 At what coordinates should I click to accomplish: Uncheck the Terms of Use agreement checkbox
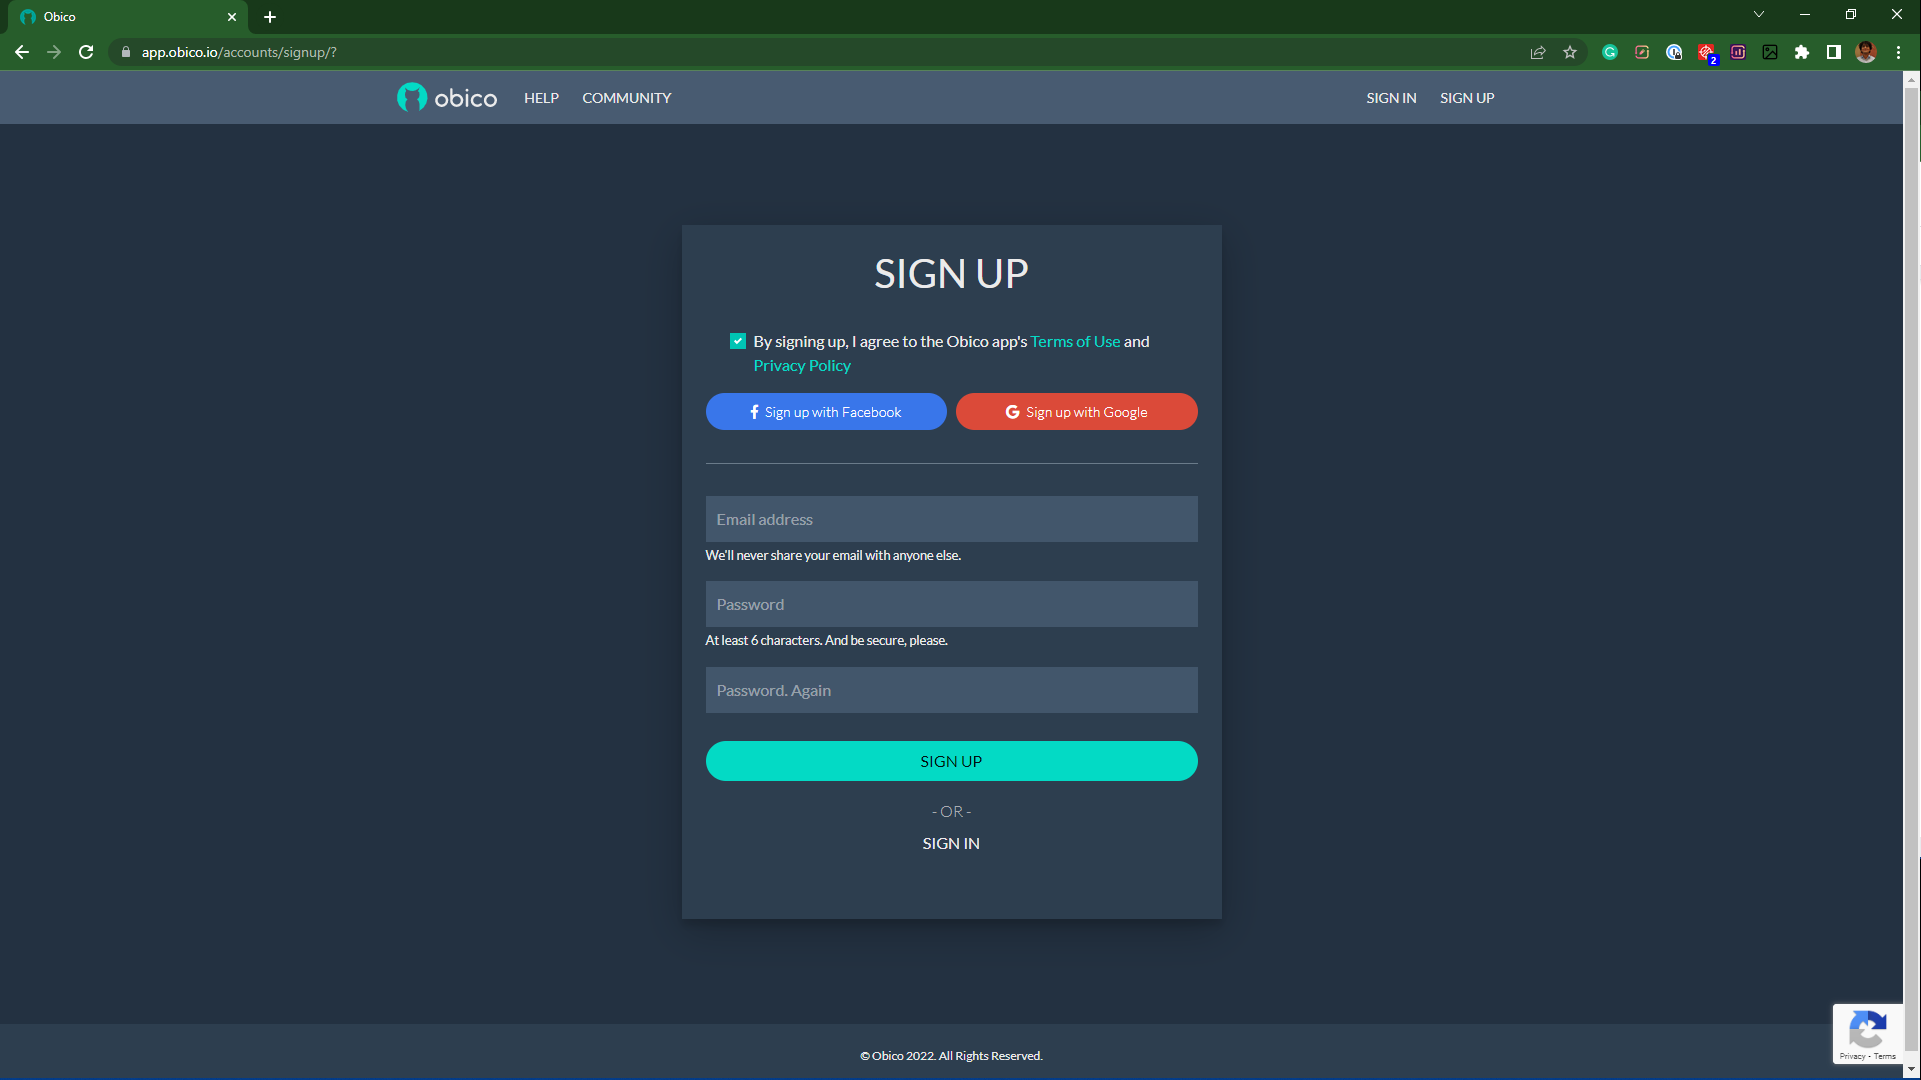click(738, 341)
